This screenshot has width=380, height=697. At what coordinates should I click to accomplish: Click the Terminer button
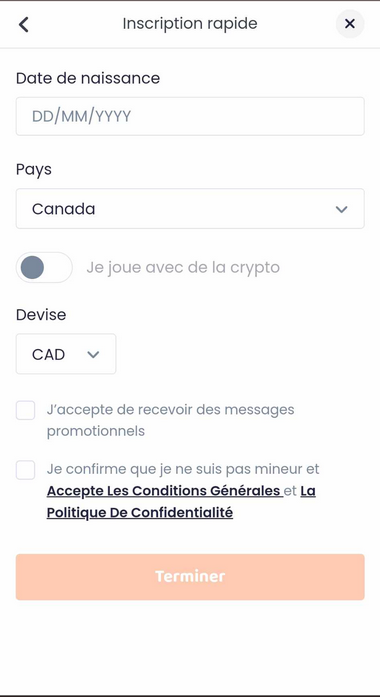click(190, 577)
